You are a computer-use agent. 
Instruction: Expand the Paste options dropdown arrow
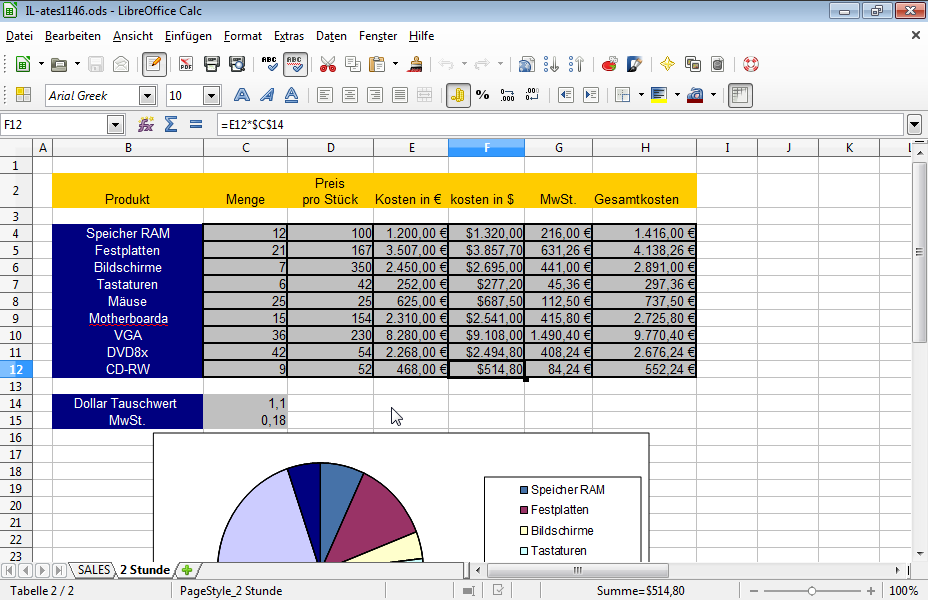click(395, 64)
